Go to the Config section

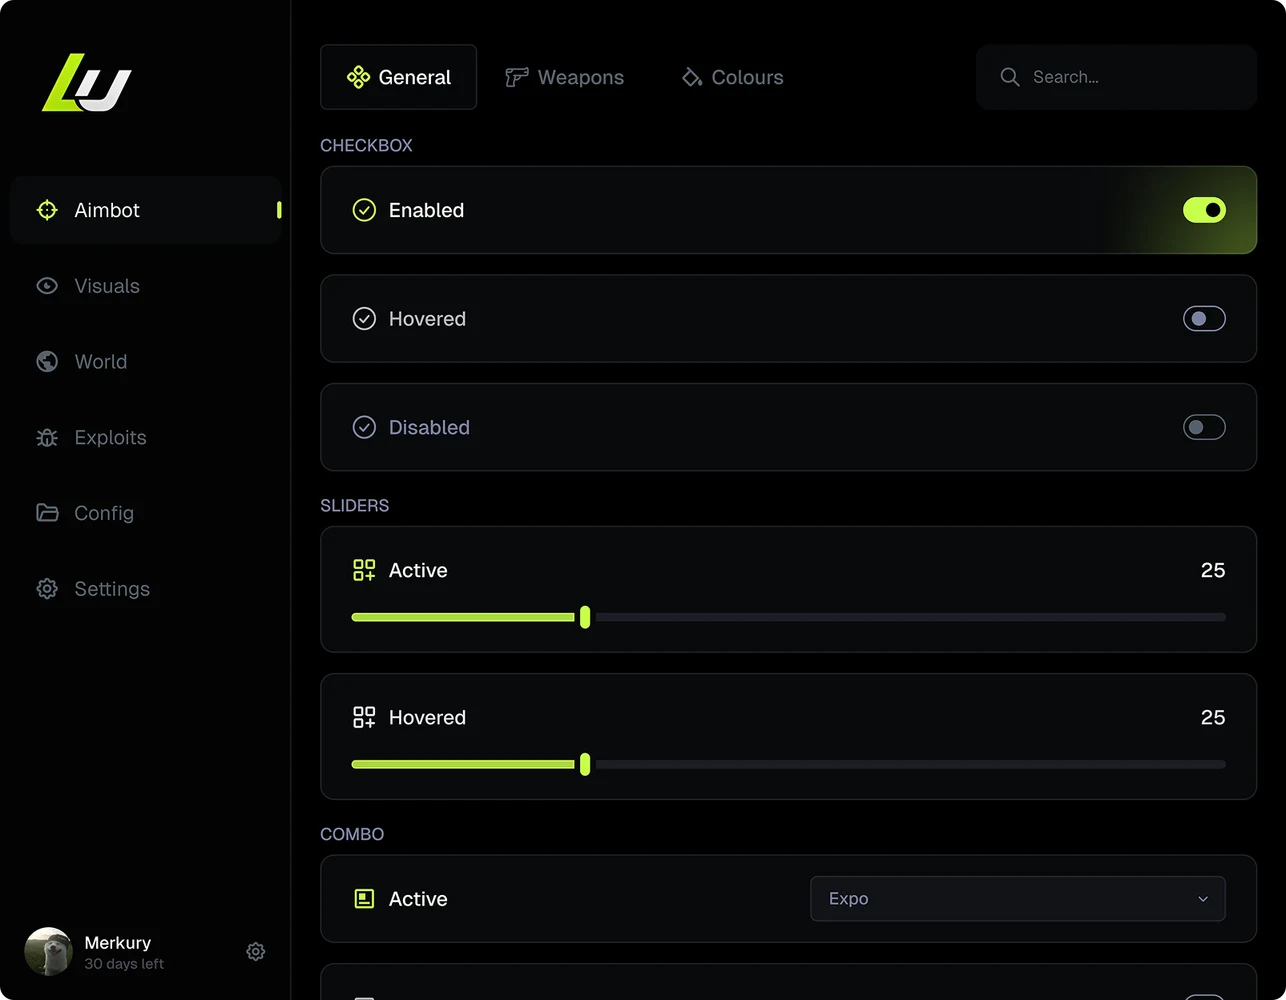146,513
